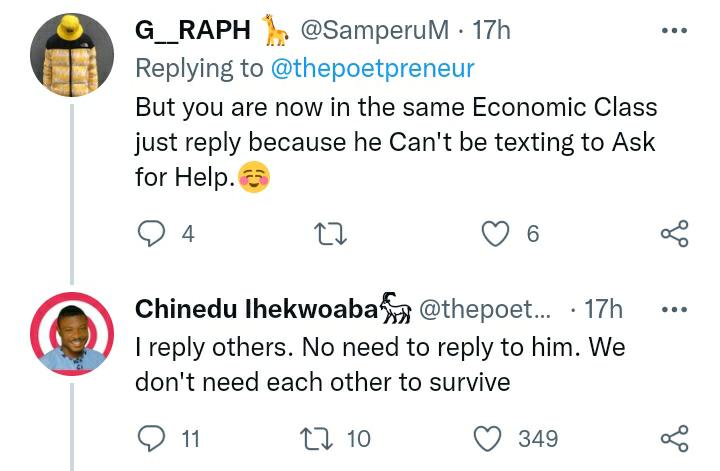Share Chinedu Ihekwoaba's tweet
This screenshot has width=720, height=471.
675,438
